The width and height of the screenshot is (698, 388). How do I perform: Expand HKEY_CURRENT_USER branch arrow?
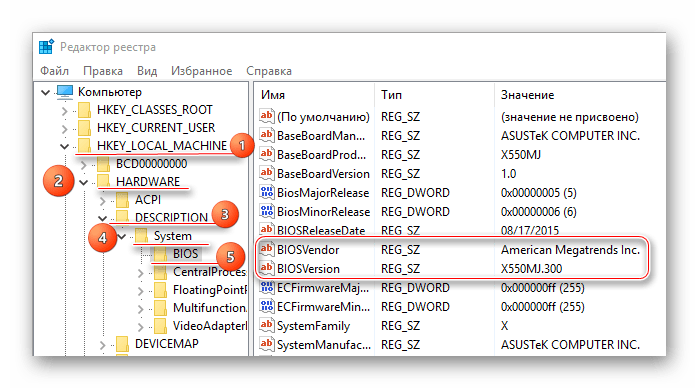tap(65, 129)
